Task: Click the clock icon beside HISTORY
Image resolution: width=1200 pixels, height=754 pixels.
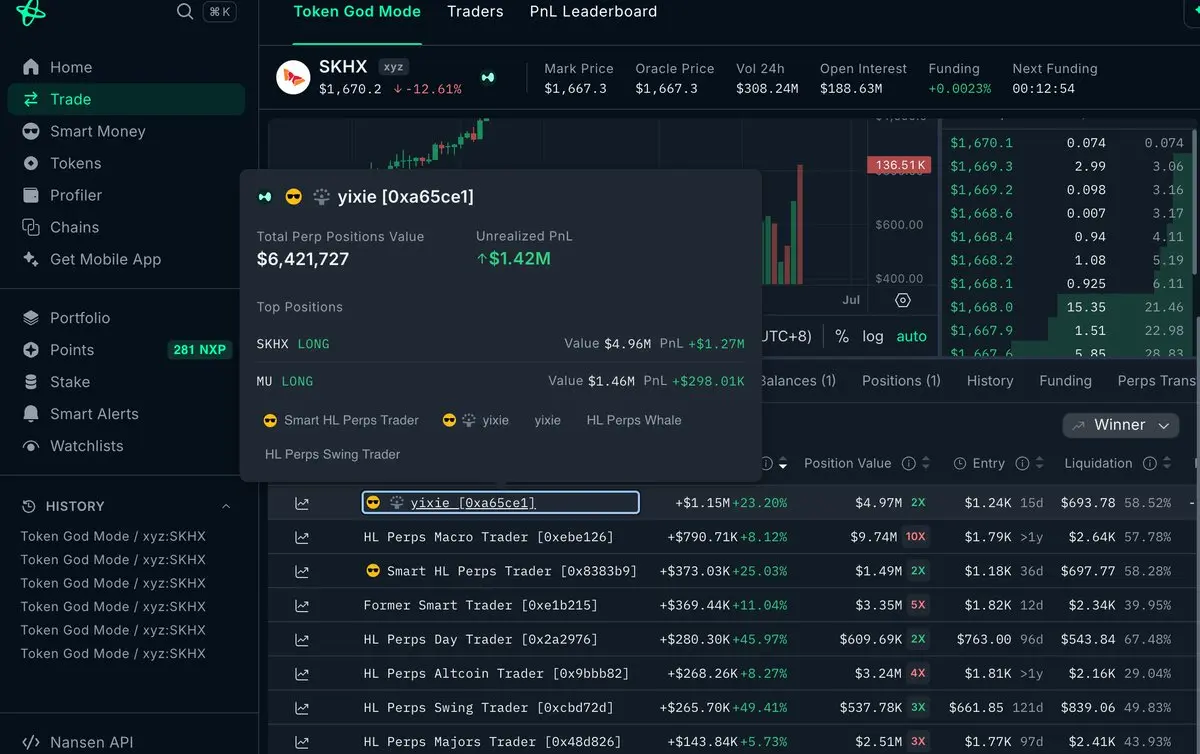Action: 28,506
